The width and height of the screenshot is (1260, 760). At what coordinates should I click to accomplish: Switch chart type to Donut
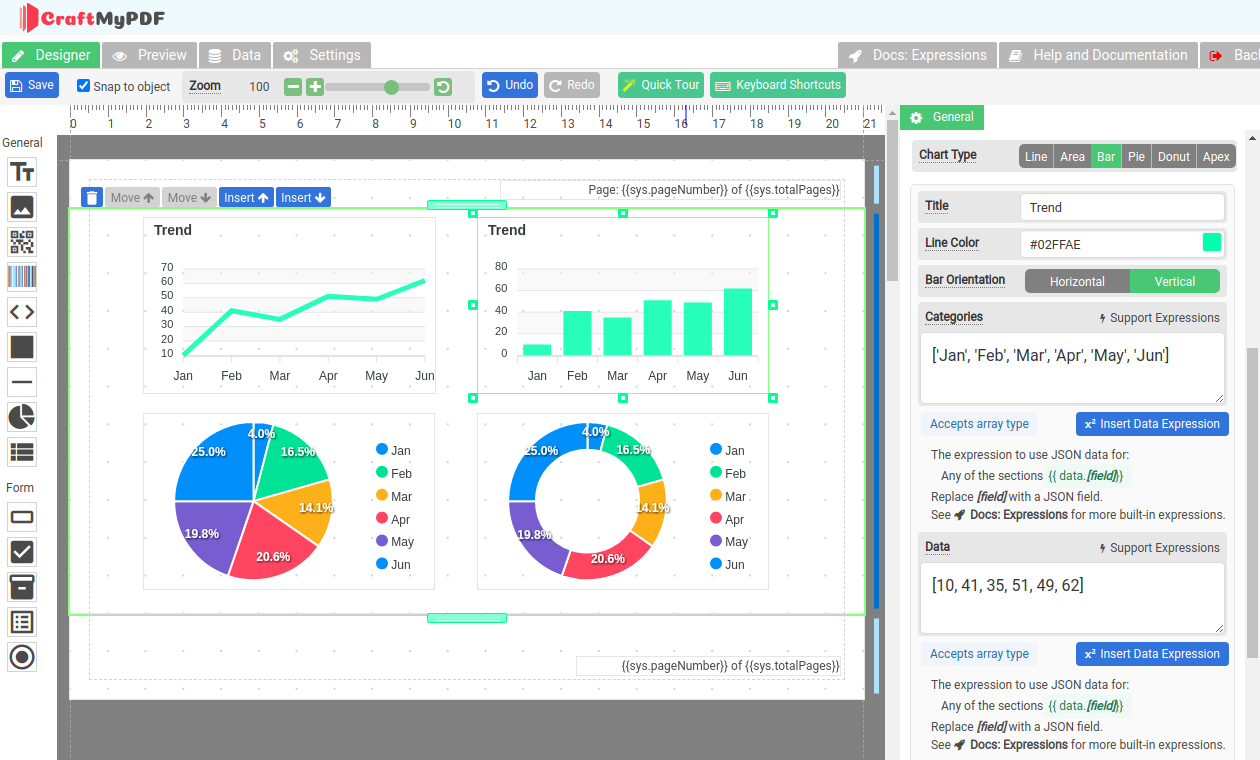click(1174, 156)
